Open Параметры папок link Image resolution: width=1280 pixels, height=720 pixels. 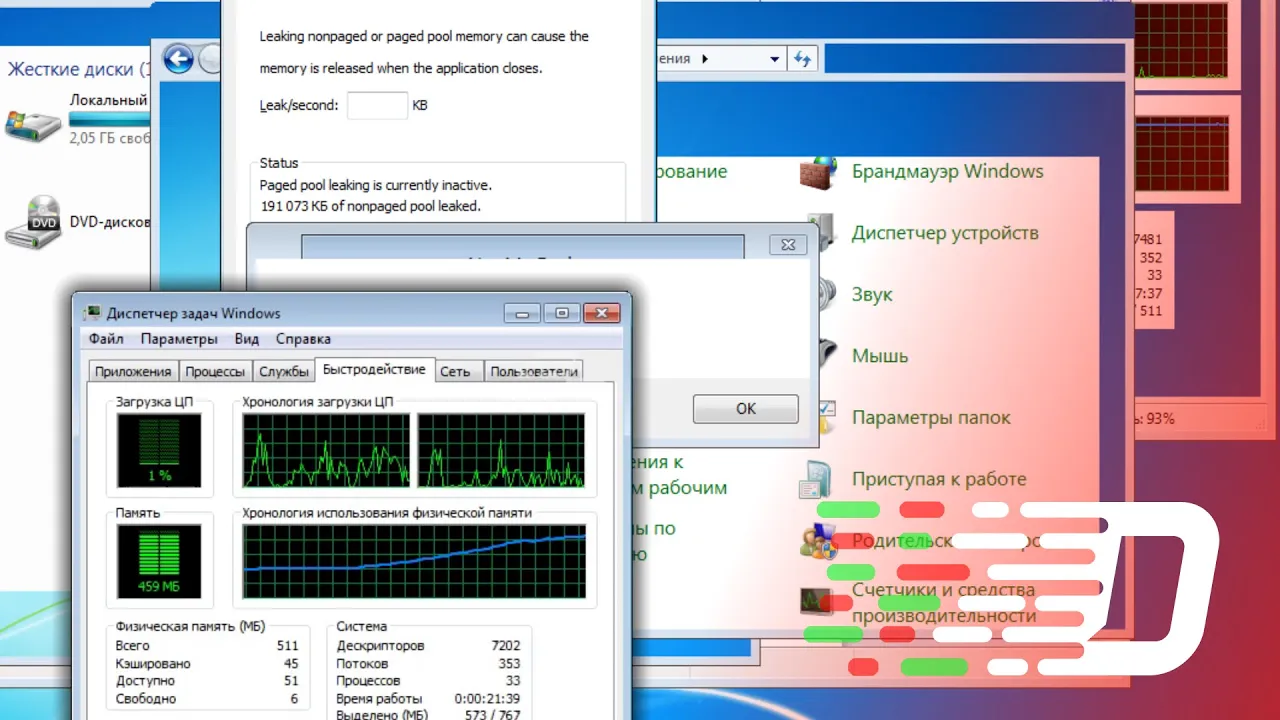[x=931, y=418]
